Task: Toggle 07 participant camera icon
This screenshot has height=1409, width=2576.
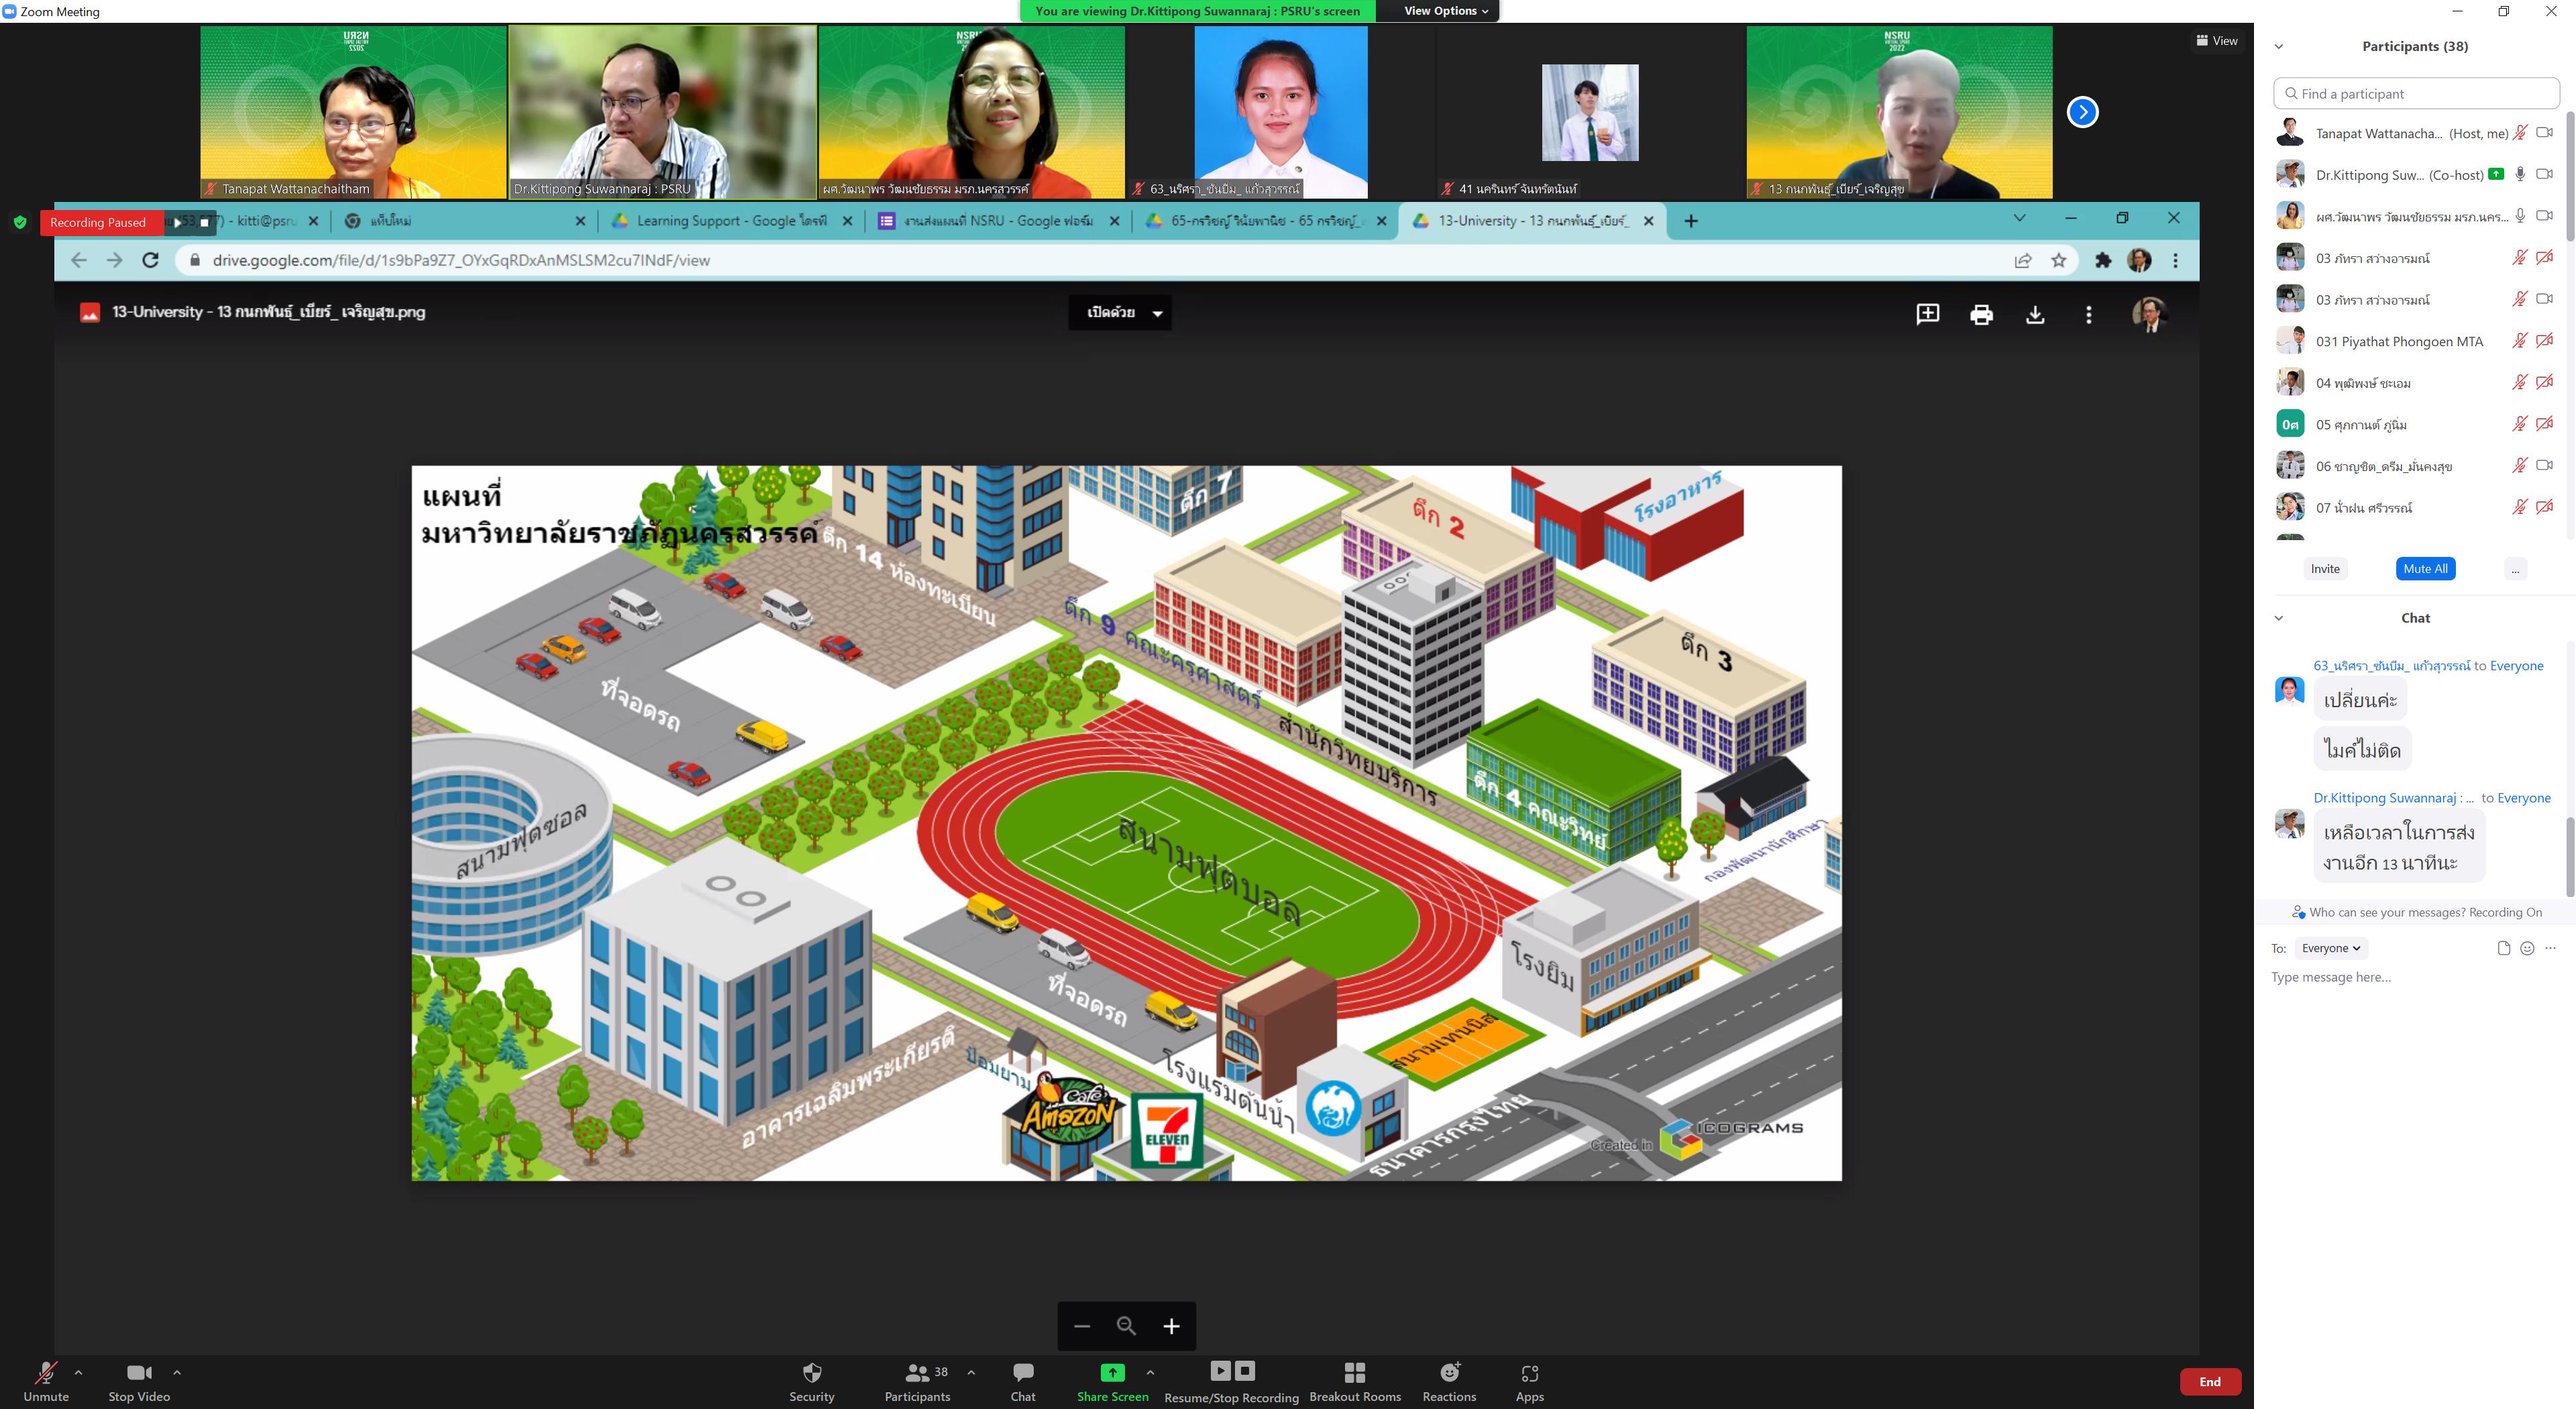Action: pos(2545,507)
